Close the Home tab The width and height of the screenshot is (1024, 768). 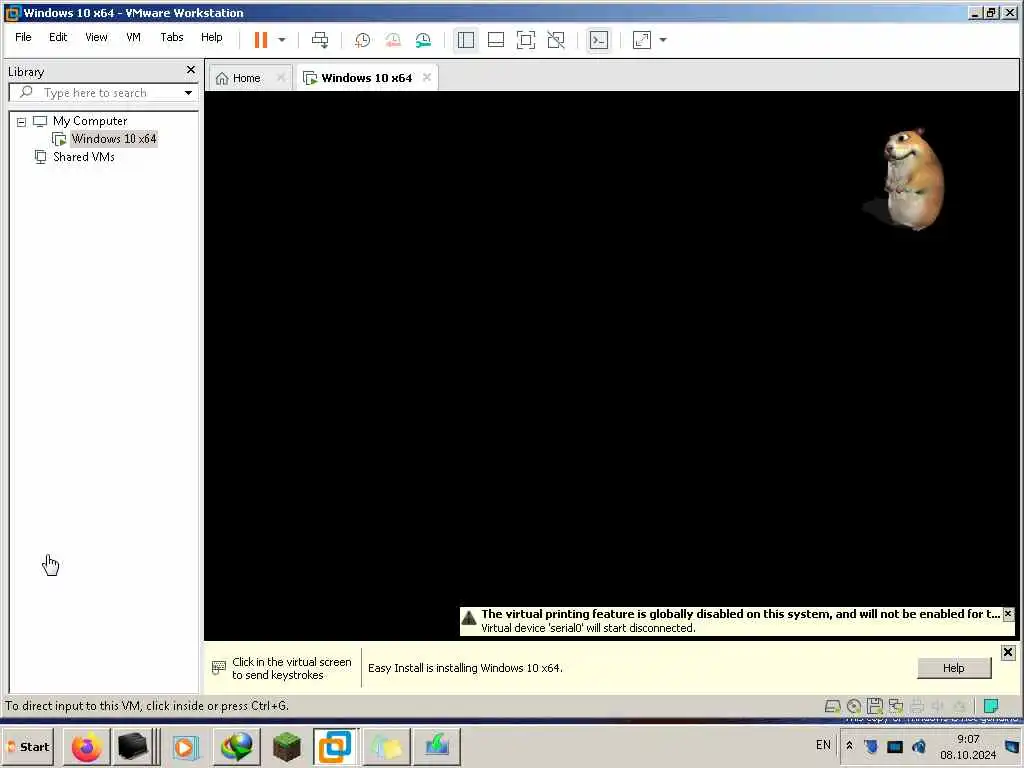[281, 77]
